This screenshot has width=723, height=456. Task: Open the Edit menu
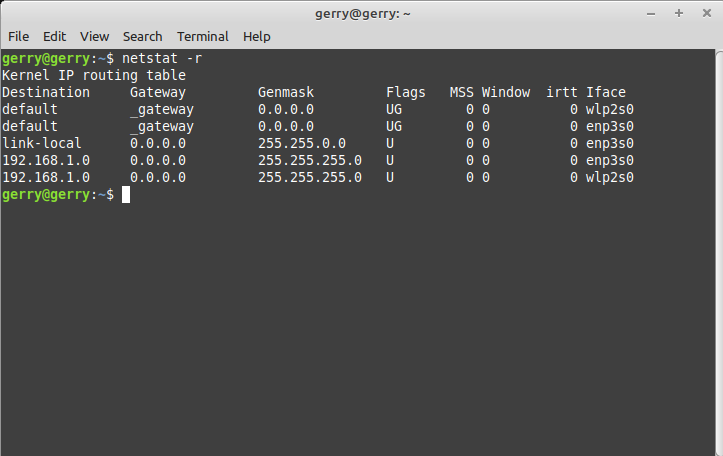55,36
